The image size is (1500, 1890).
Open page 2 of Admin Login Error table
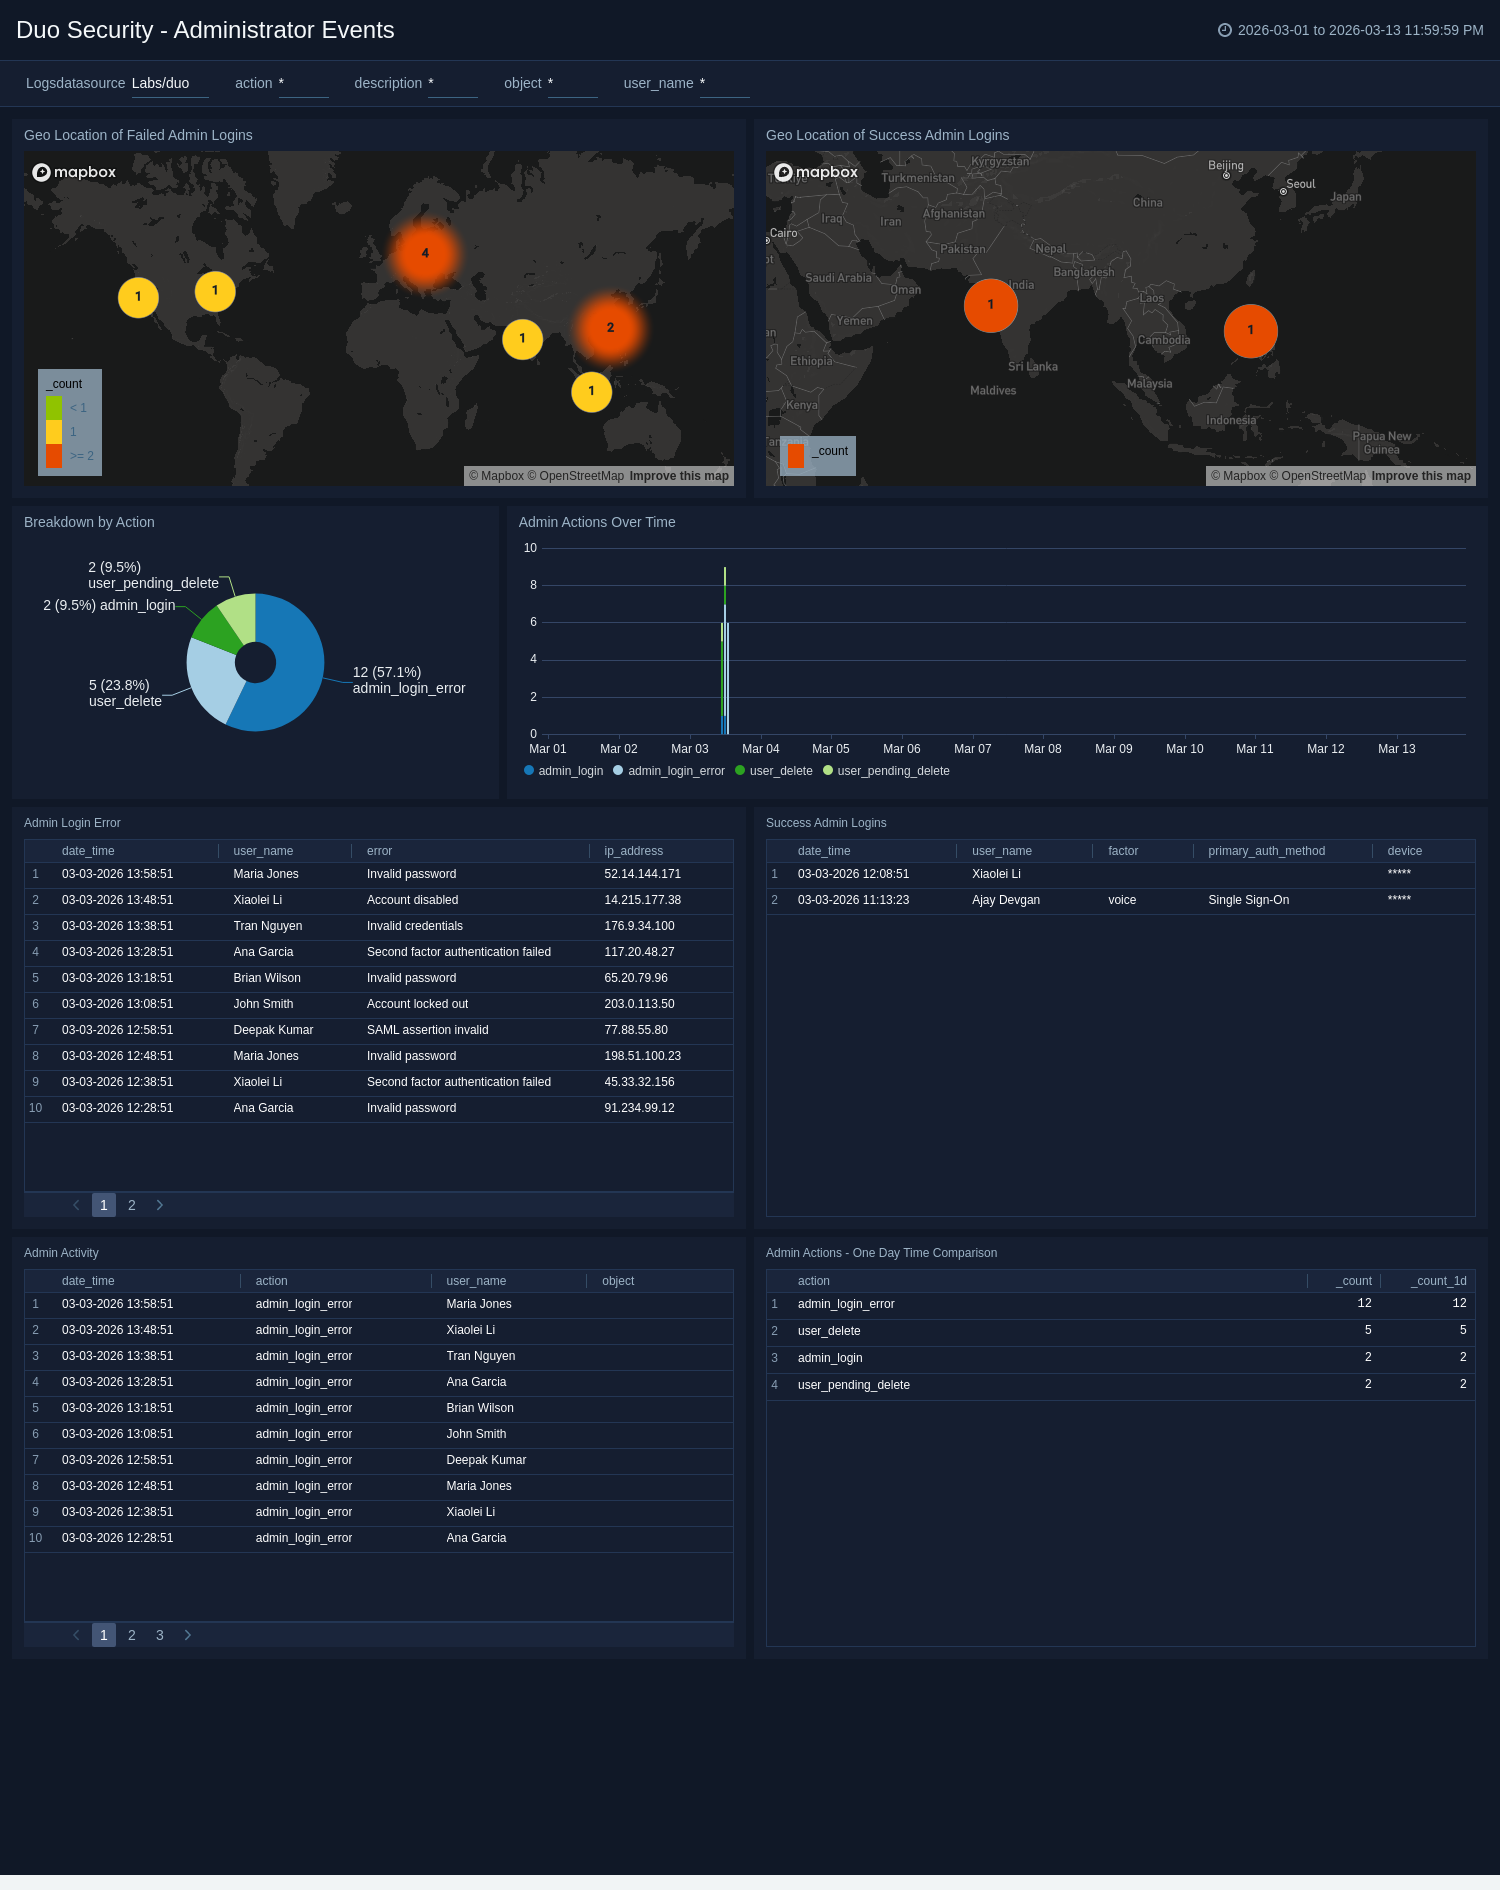[132, 1205]
